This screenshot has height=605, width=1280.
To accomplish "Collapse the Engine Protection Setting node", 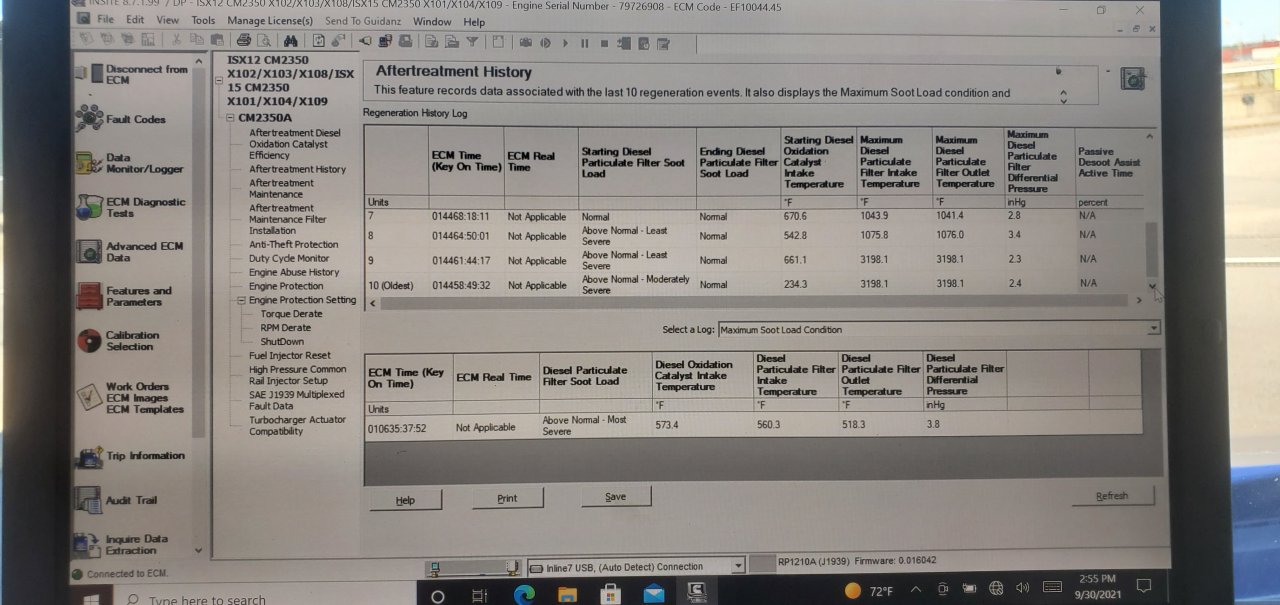I will click(241, 300).
